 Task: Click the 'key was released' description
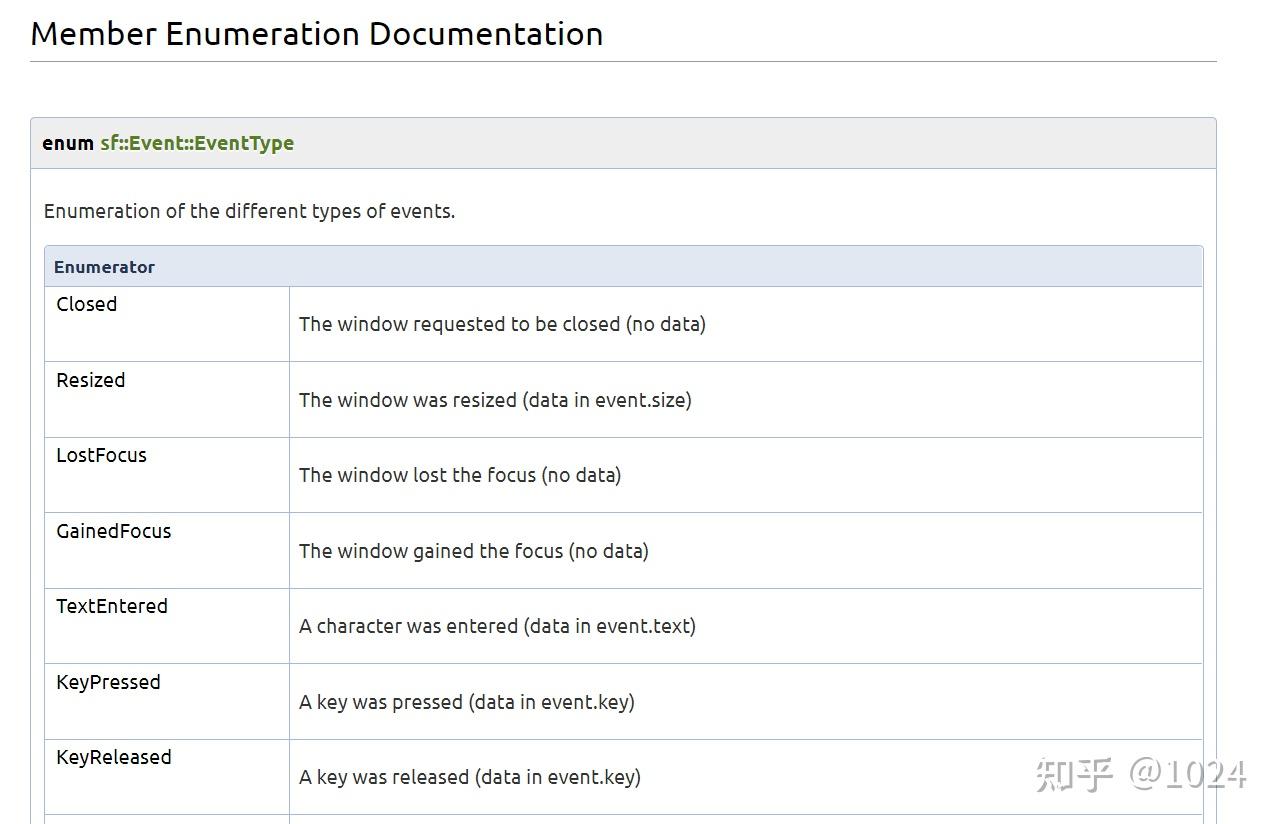coord(470,777)
